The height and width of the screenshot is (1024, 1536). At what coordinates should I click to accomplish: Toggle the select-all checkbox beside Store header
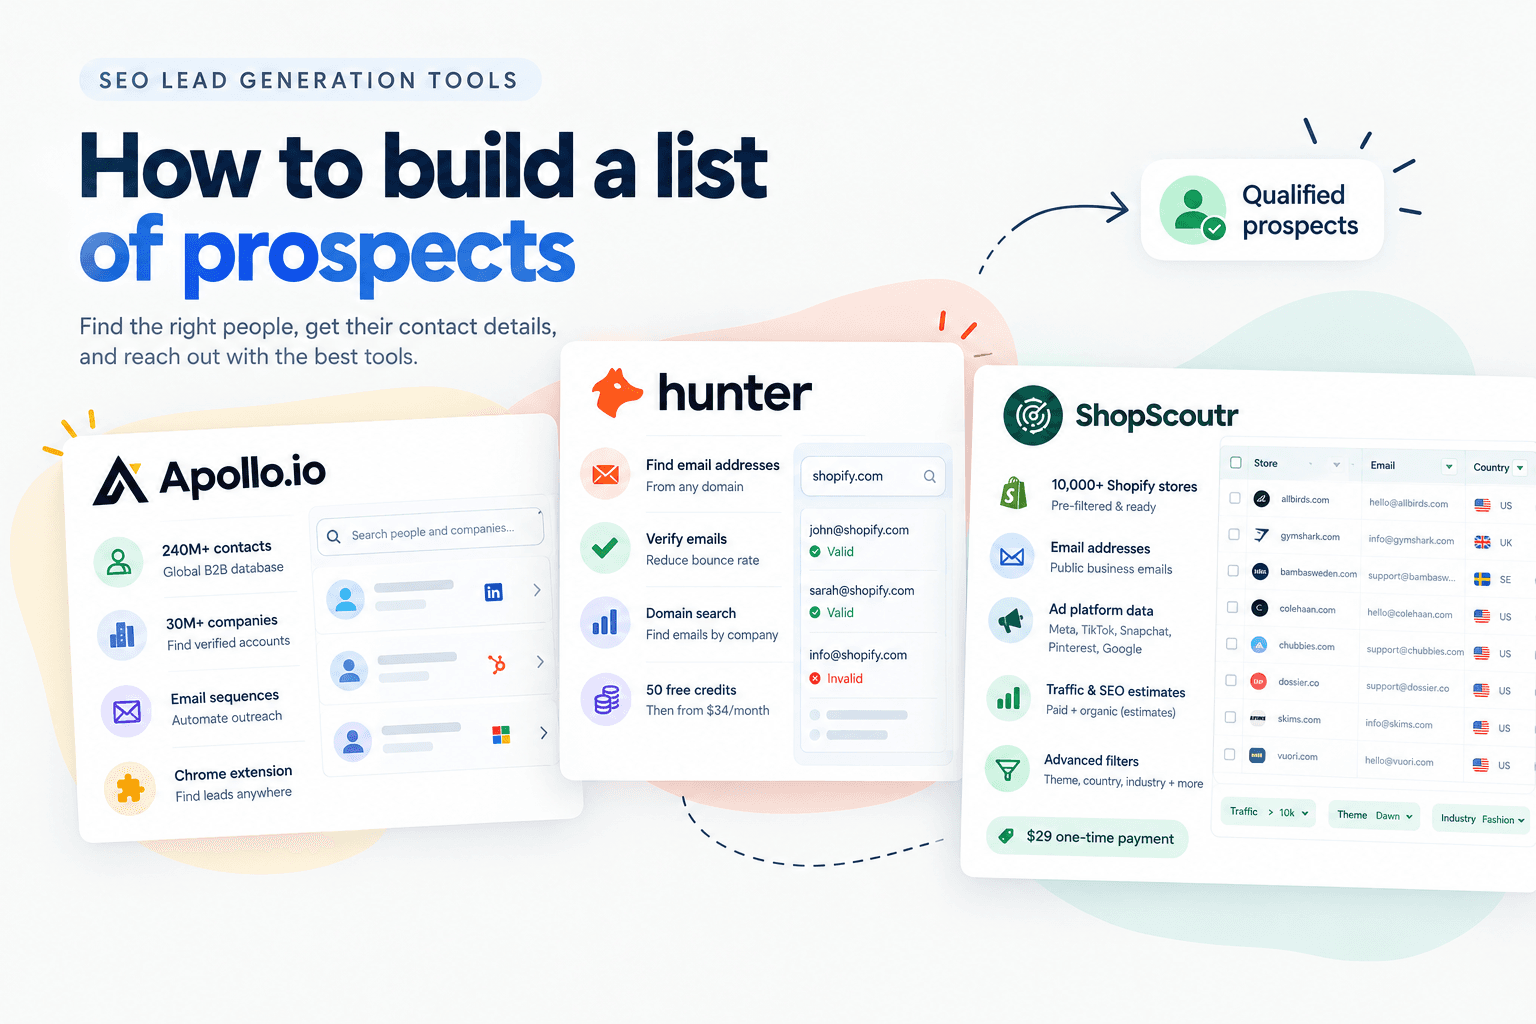[1236, 463]
